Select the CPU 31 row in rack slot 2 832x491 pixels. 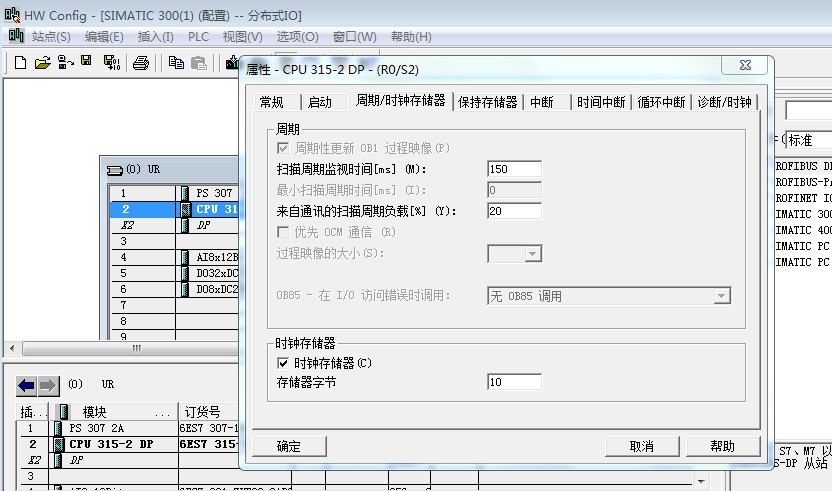pos(174,209)
